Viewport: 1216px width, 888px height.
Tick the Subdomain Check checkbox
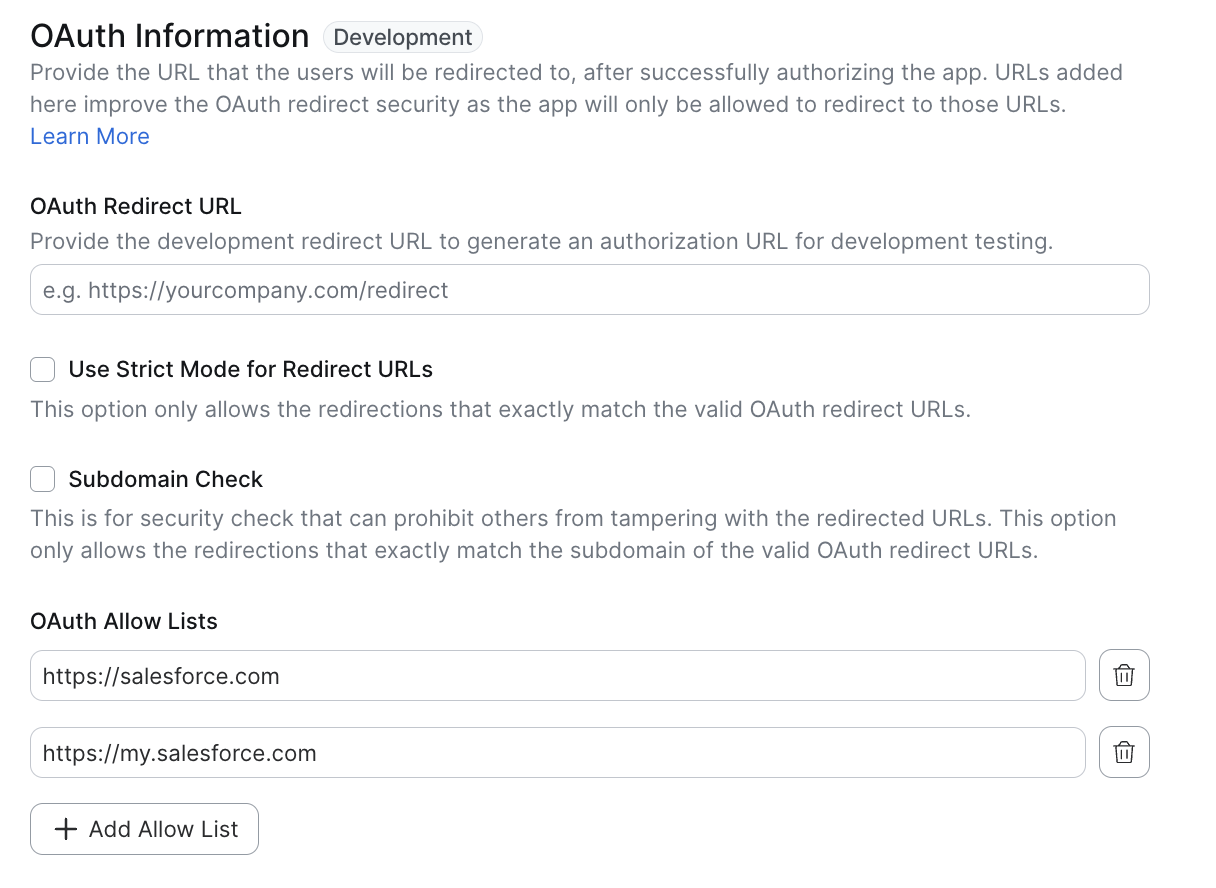pos(42,480)
